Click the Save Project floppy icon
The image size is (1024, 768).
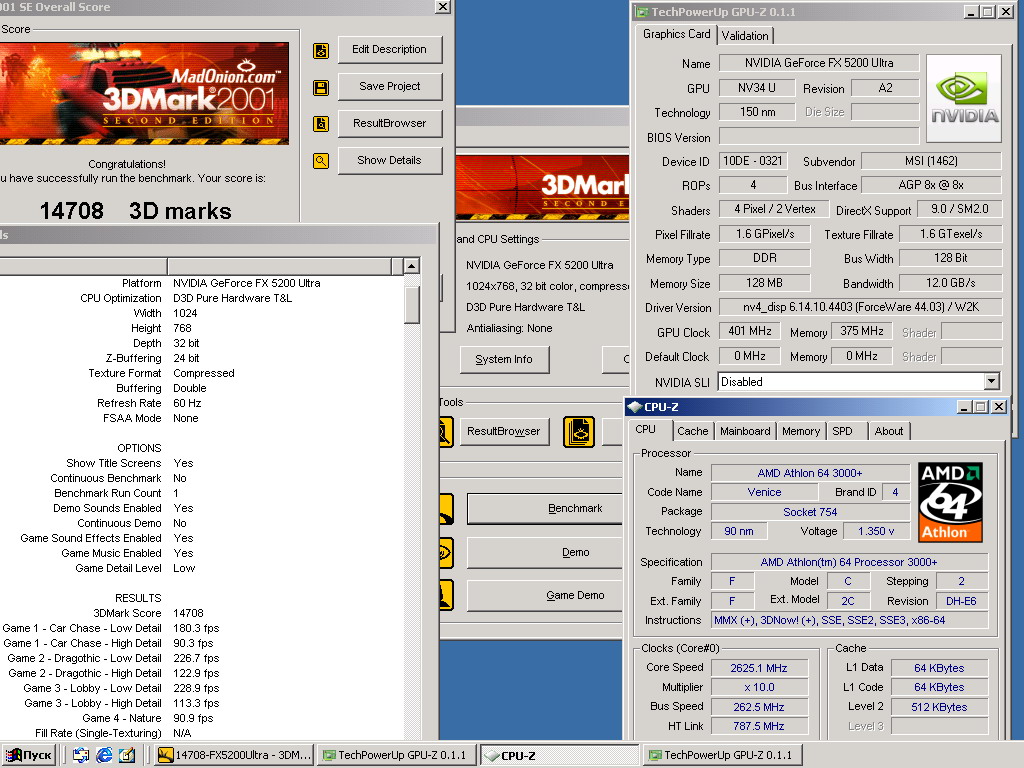tap(321, 88)
